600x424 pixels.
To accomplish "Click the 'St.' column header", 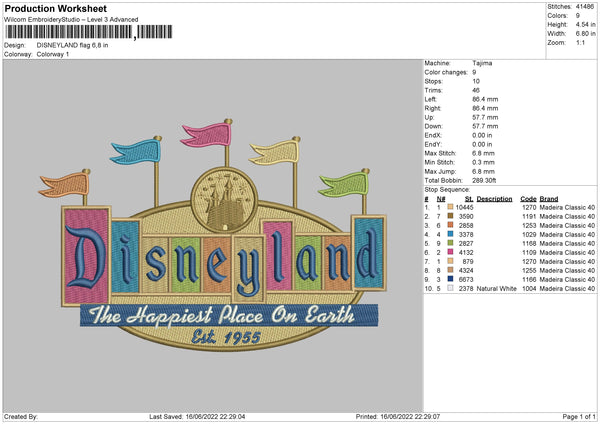I will [x=469, y=199].
